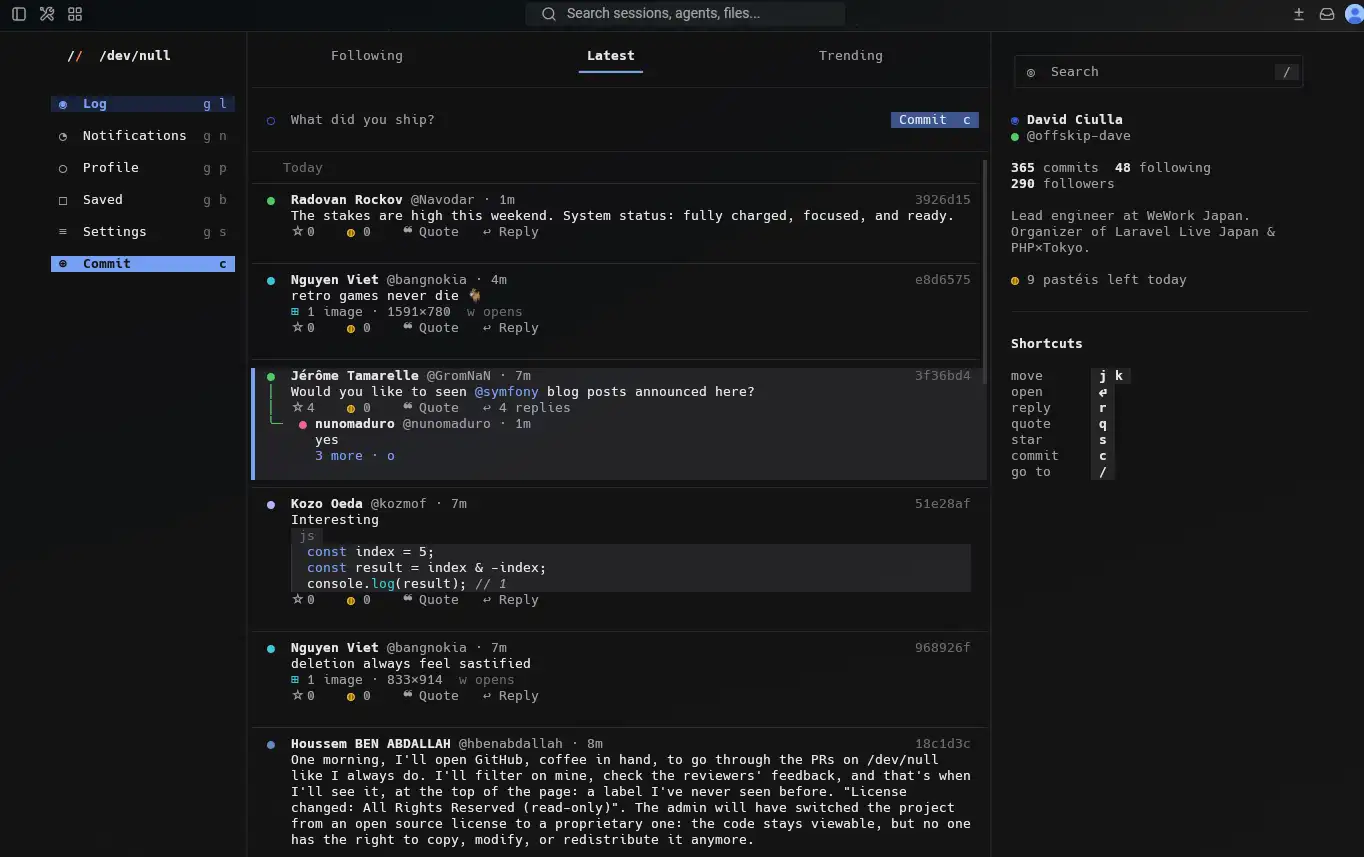Viewport: 1364px width, 857px height.
Task: Star the 'retro games never die' post
Action: (303, 328)
